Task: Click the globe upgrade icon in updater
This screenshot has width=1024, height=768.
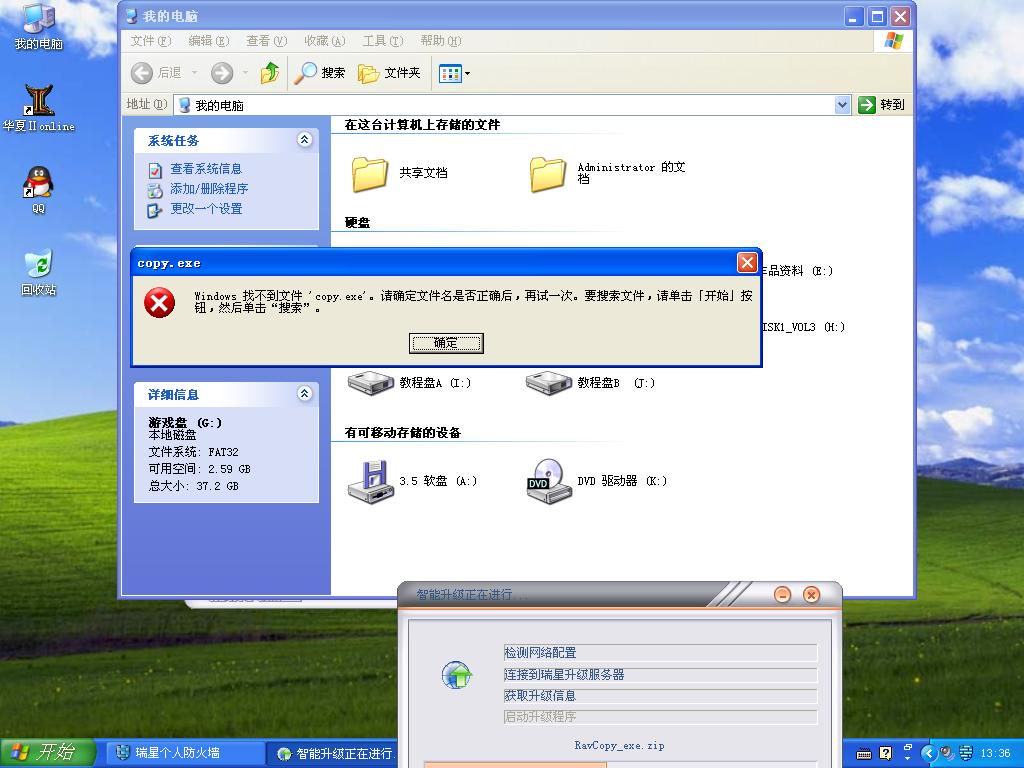Action: click(456, 675)
